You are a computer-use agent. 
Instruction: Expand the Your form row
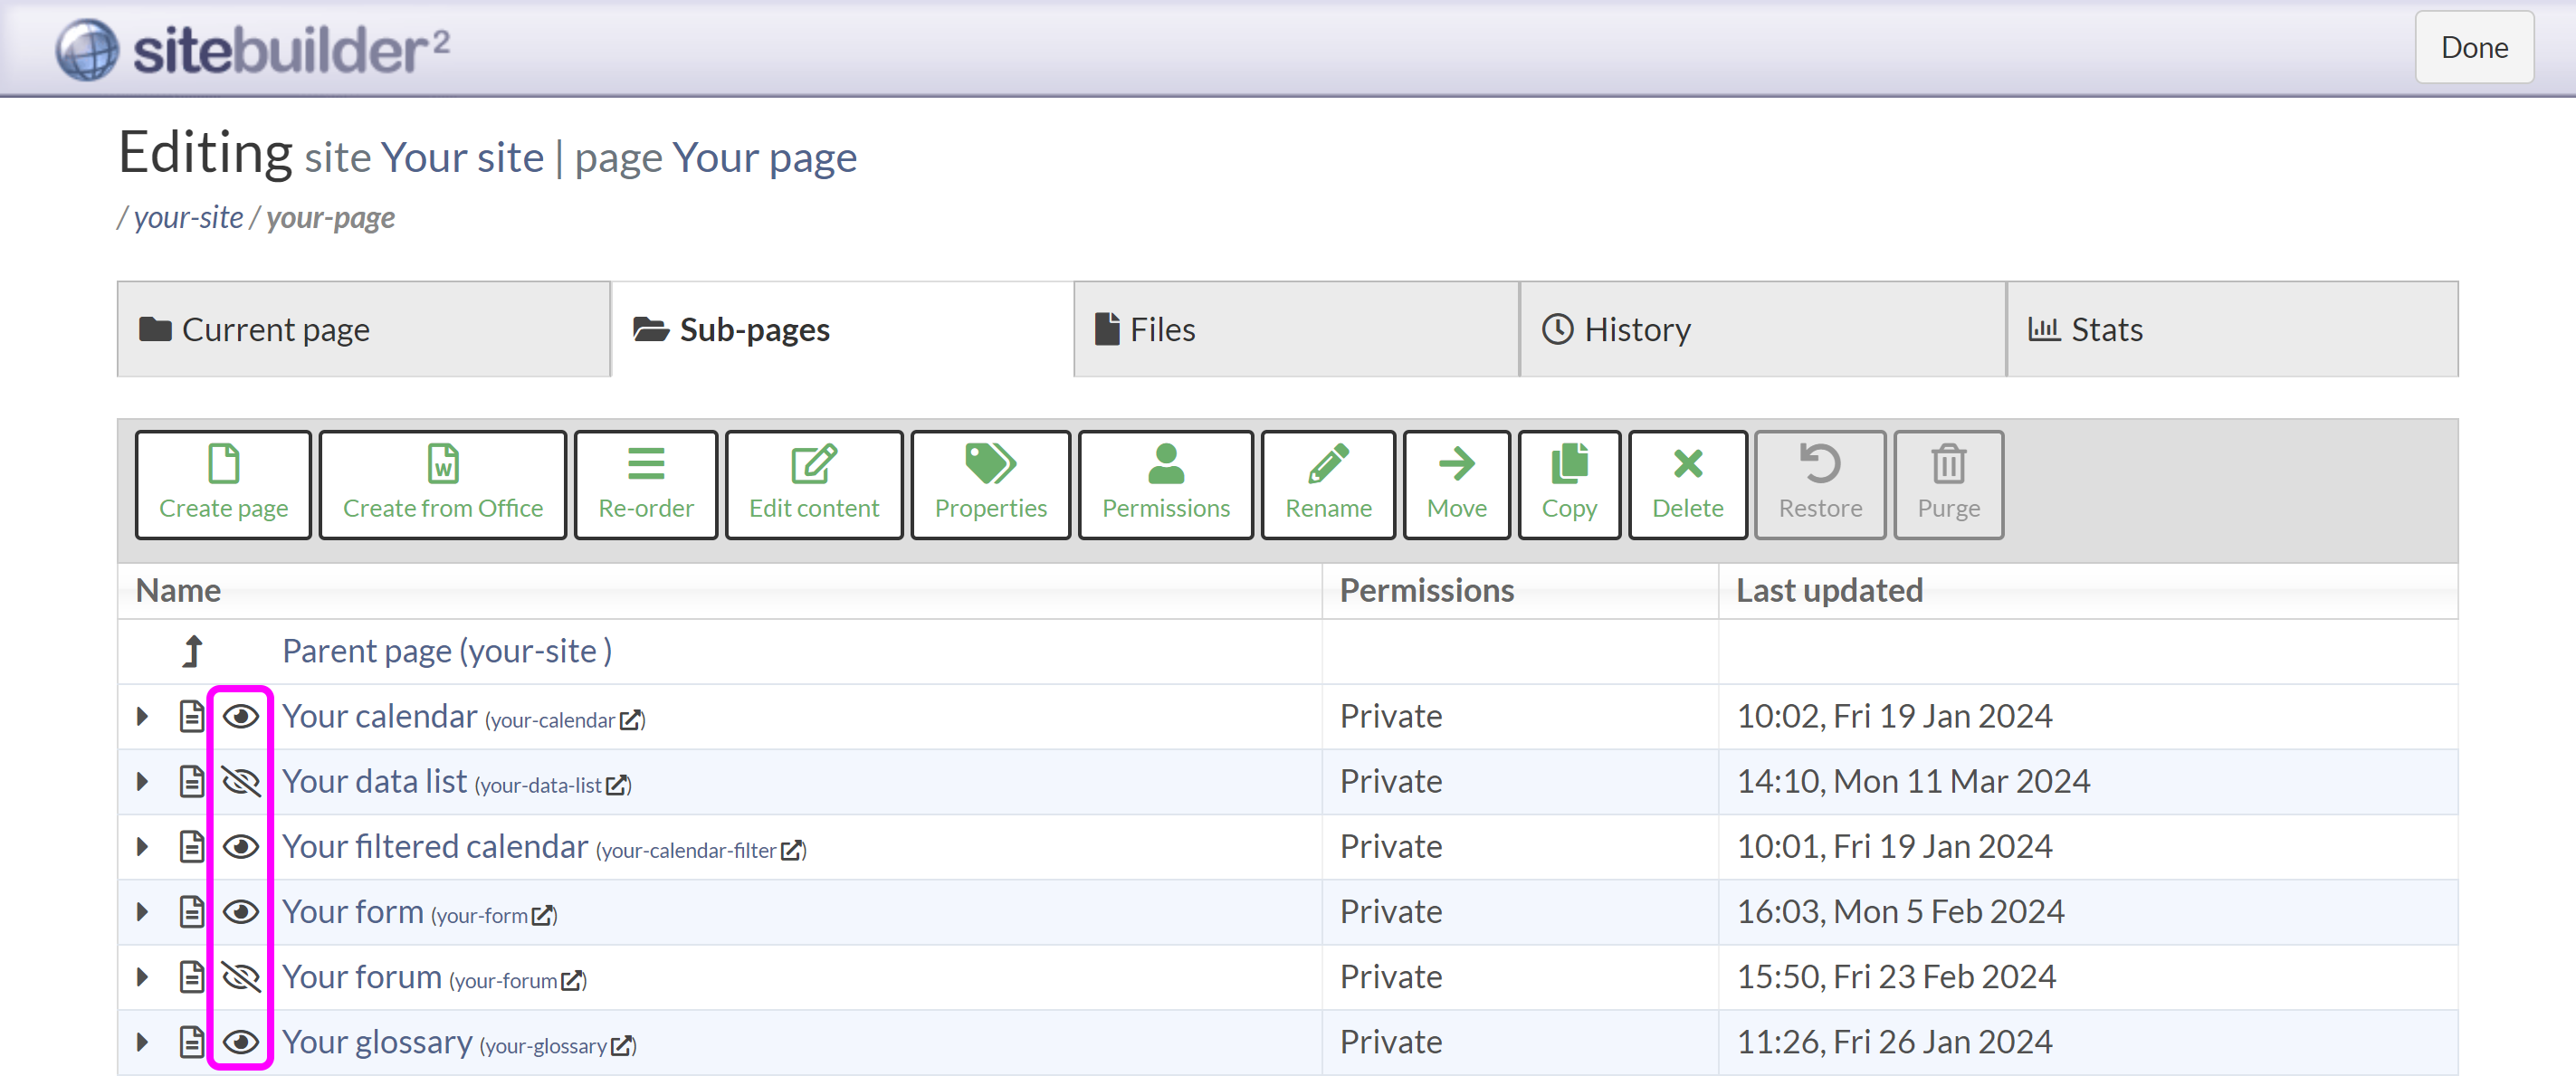(x=142, y=911)
